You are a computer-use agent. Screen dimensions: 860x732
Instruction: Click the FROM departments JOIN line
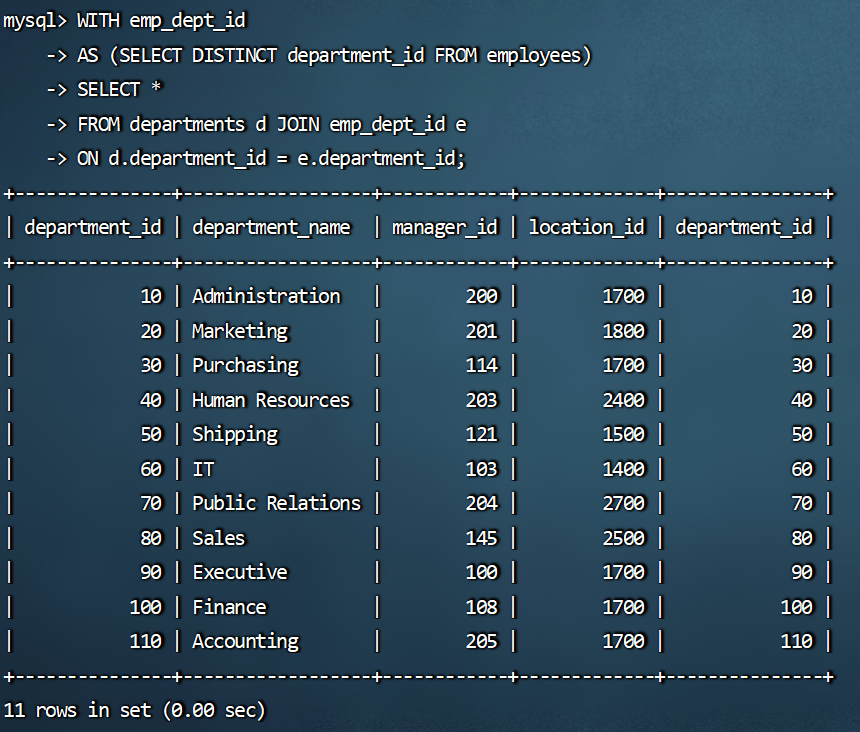[271, 124]
